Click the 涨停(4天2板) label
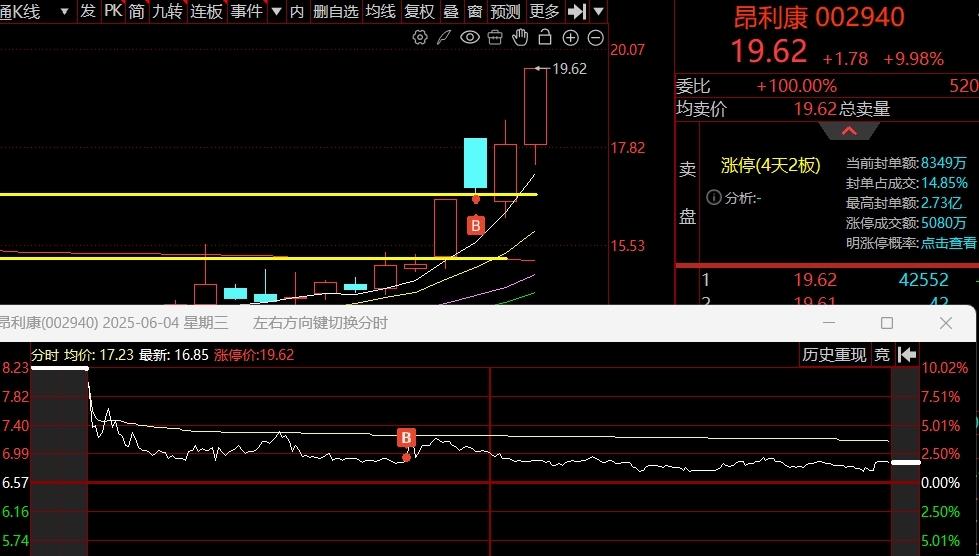Image resolution: width=979 pixels, height=556 pixels. pos(770,165)
